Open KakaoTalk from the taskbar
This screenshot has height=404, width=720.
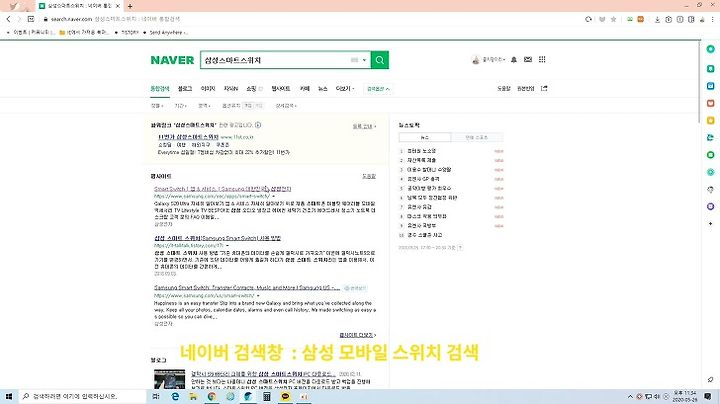point(285,396)
